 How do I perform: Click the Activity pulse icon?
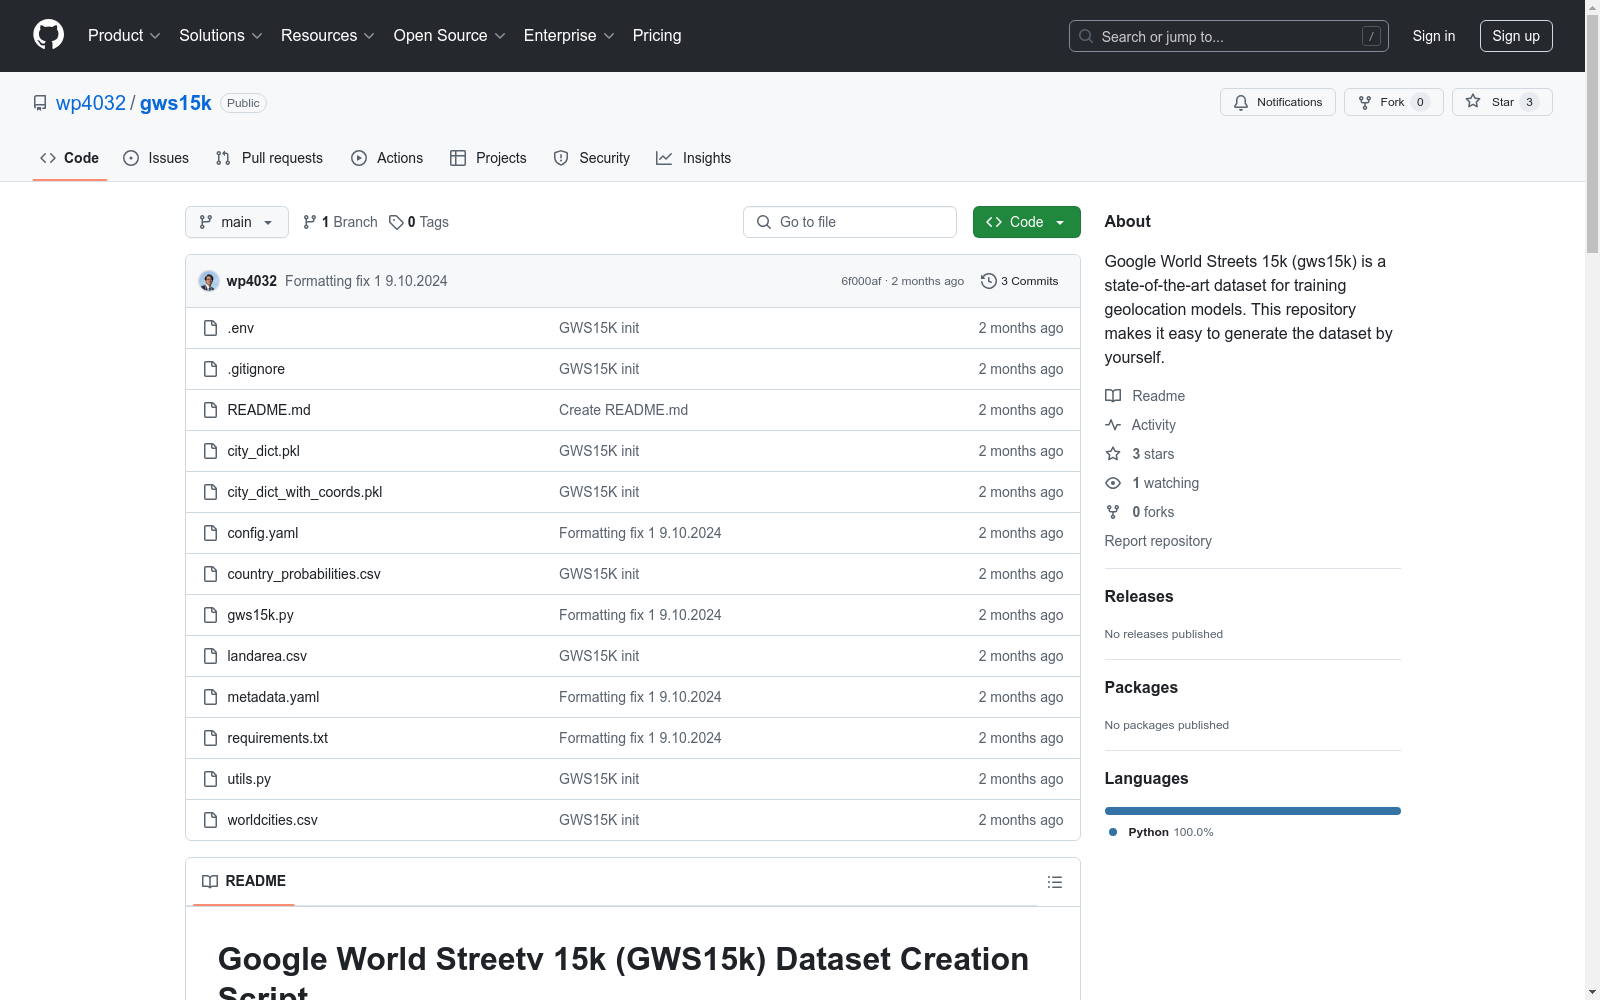(x=1113, y=425)
